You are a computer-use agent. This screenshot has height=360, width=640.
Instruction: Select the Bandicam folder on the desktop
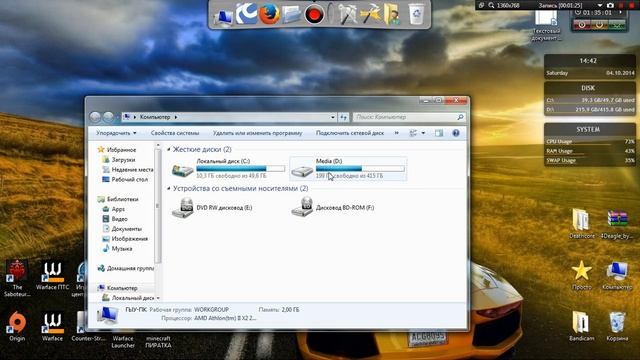pyautogui.click(x=582, y=327)
